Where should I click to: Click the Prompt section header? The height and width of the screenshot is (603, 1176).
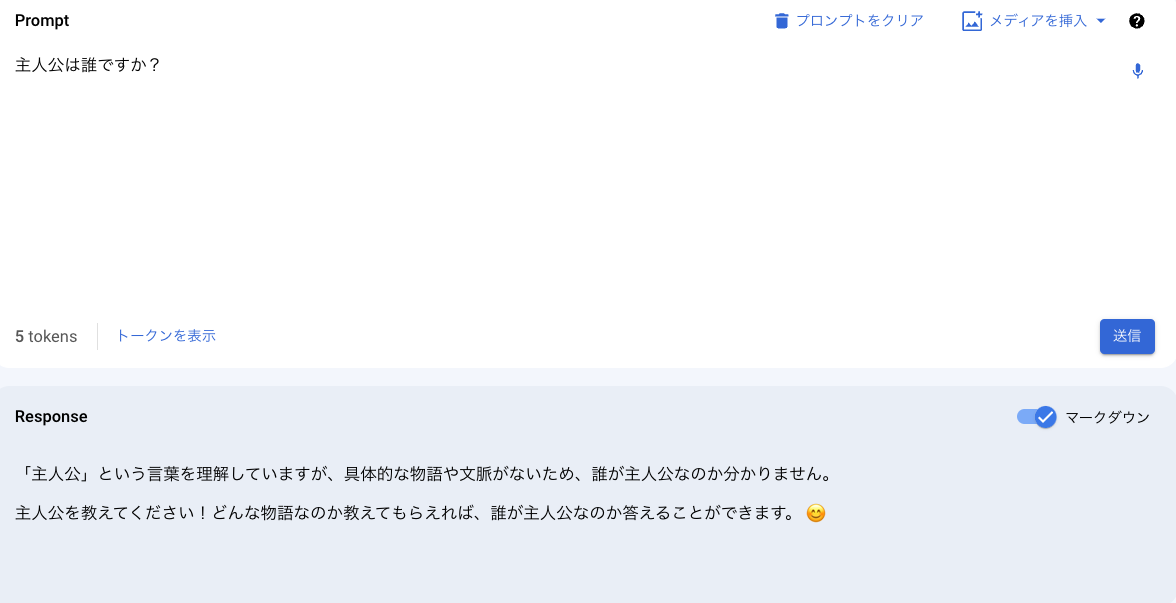[x=42, y=20]
